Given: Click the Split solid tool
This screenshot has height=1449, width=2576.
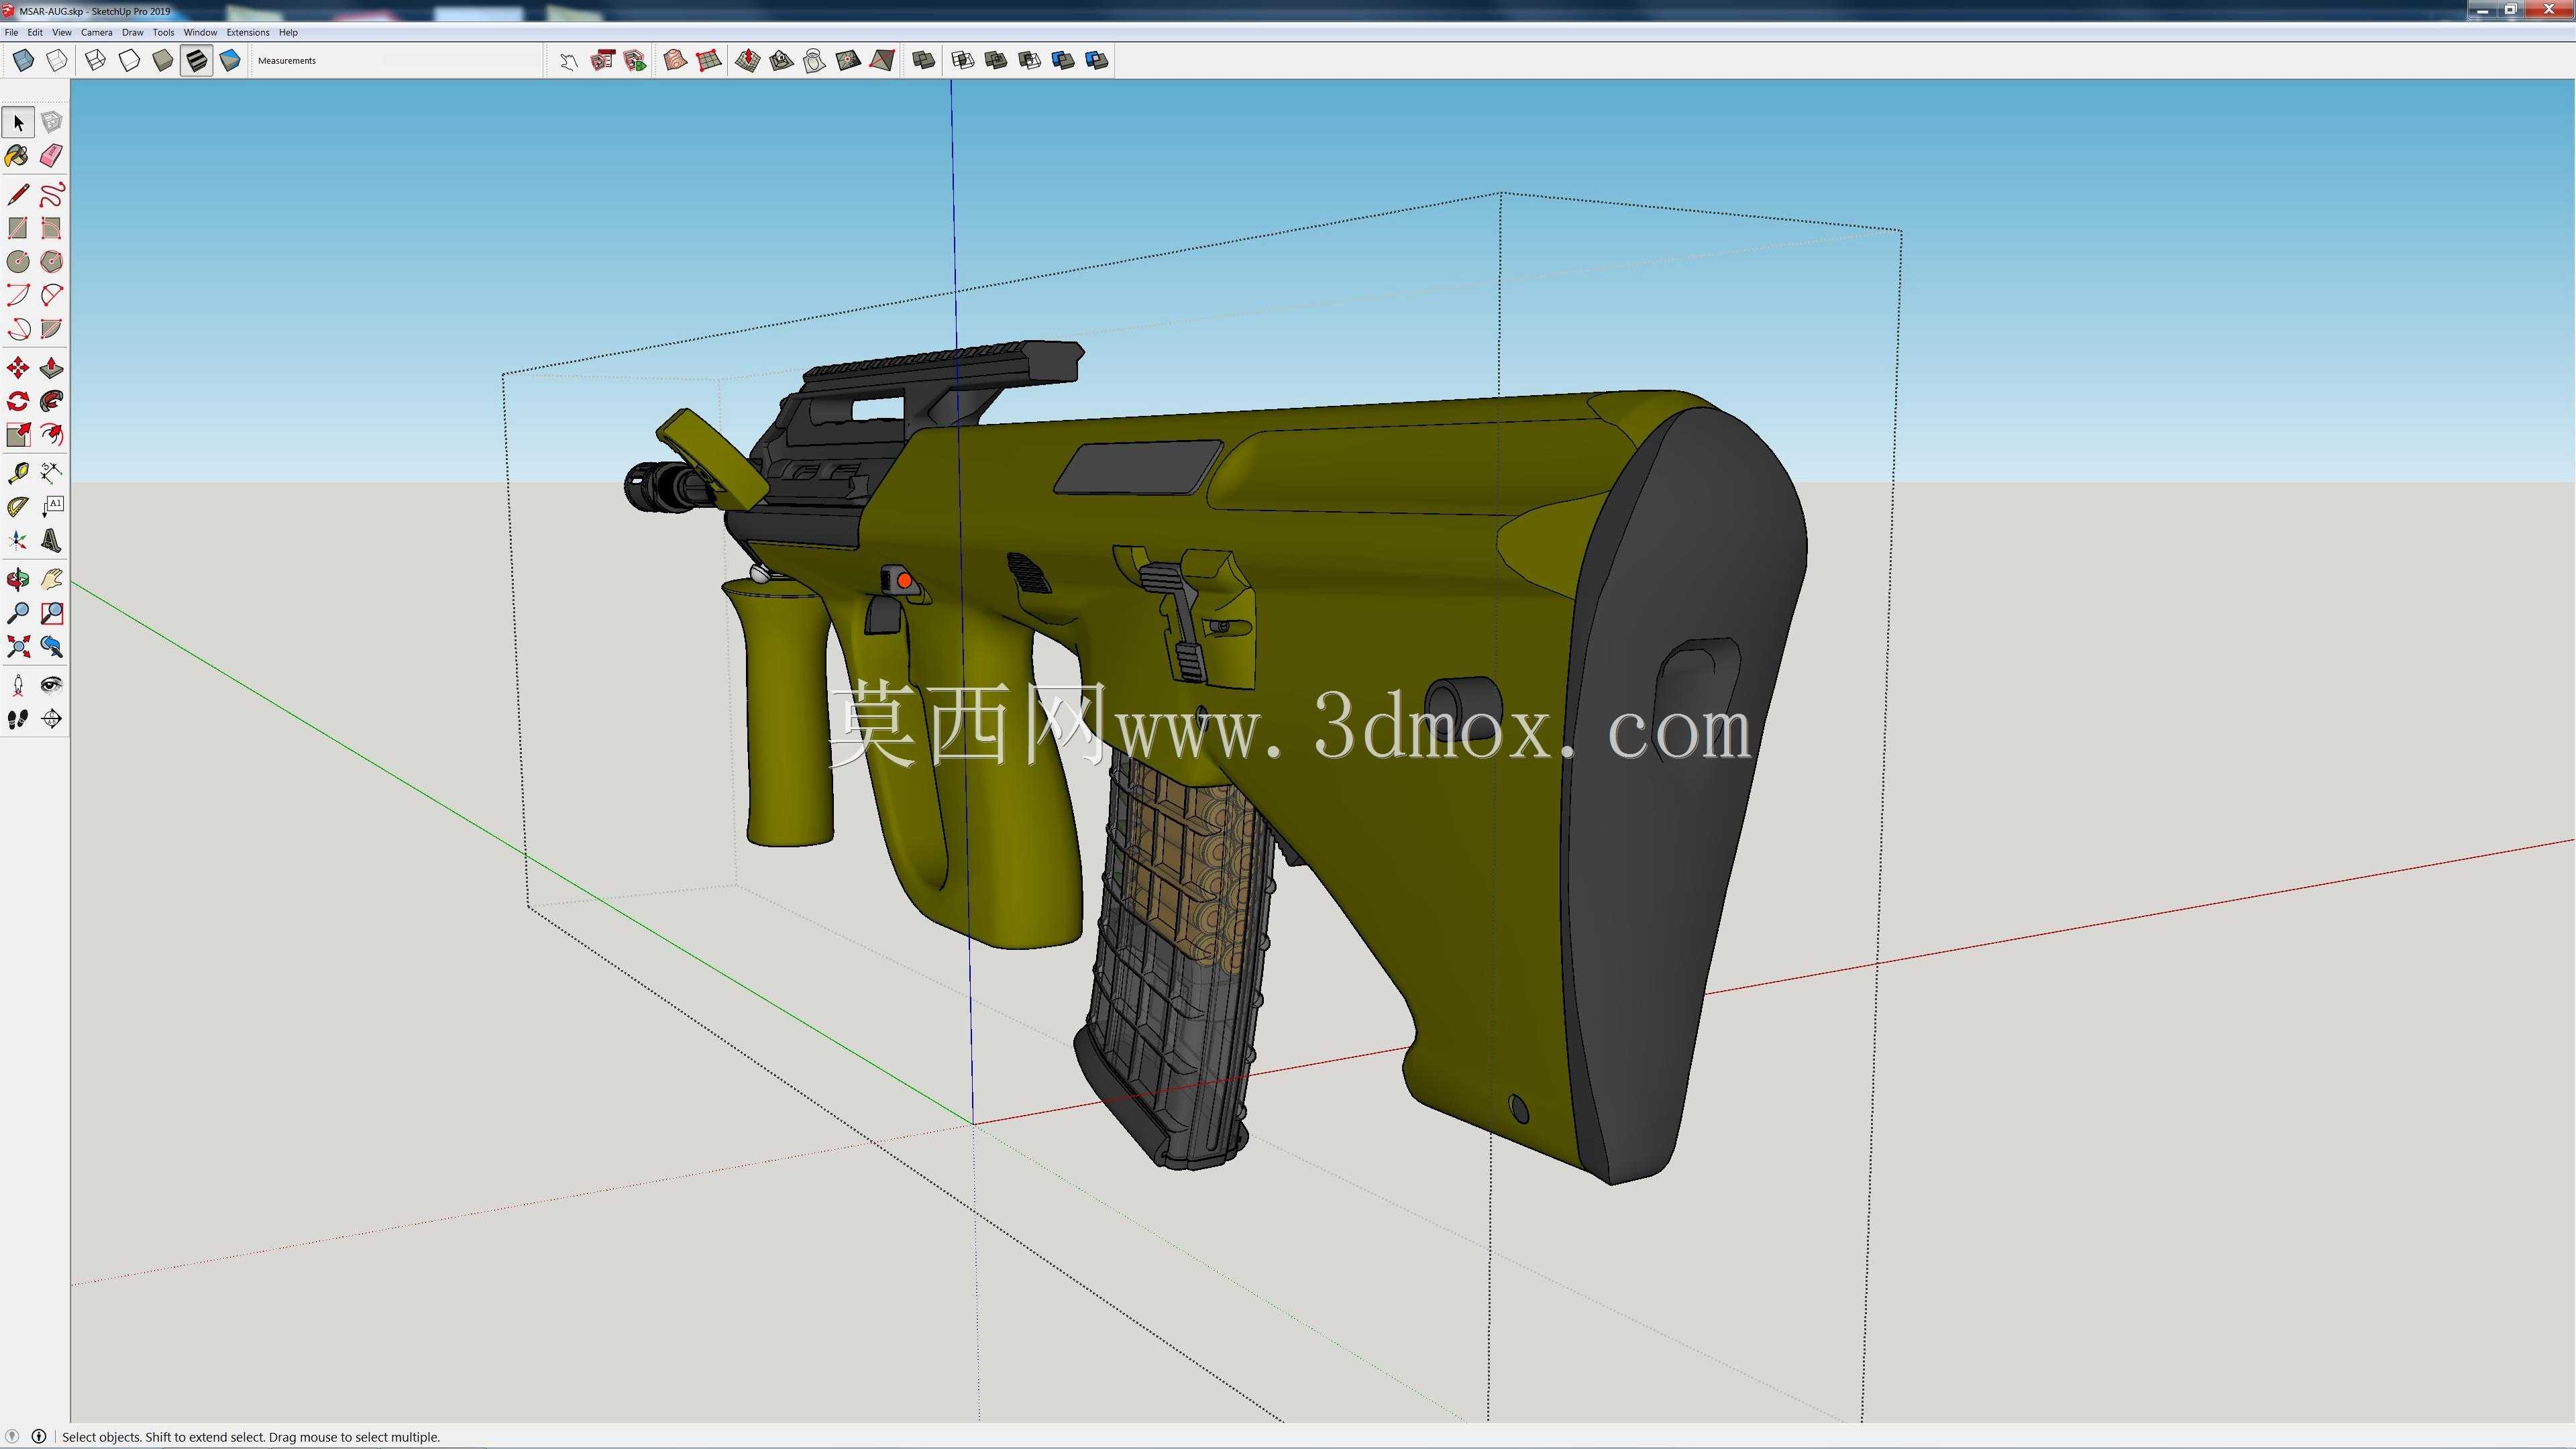Looking at the screenshot, I should [x=1096, y=61].
